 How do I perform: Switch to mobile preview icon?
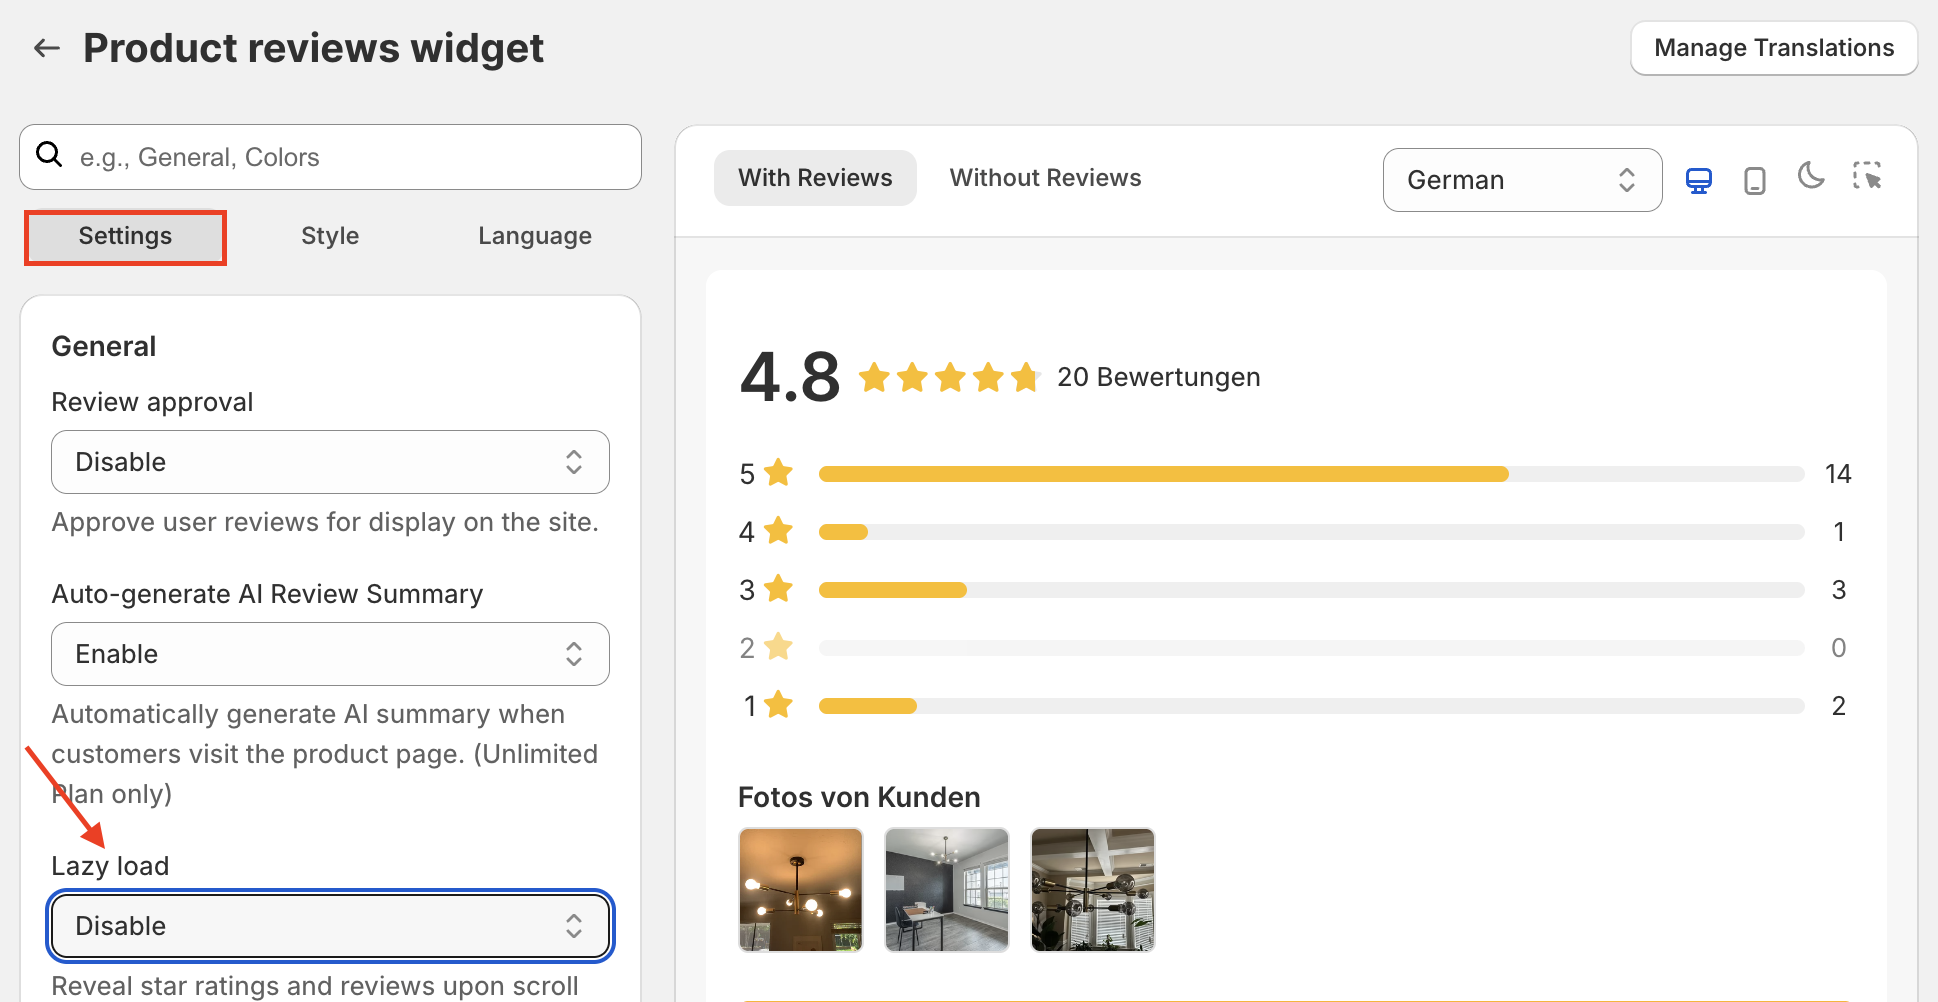click(1754, 180)
